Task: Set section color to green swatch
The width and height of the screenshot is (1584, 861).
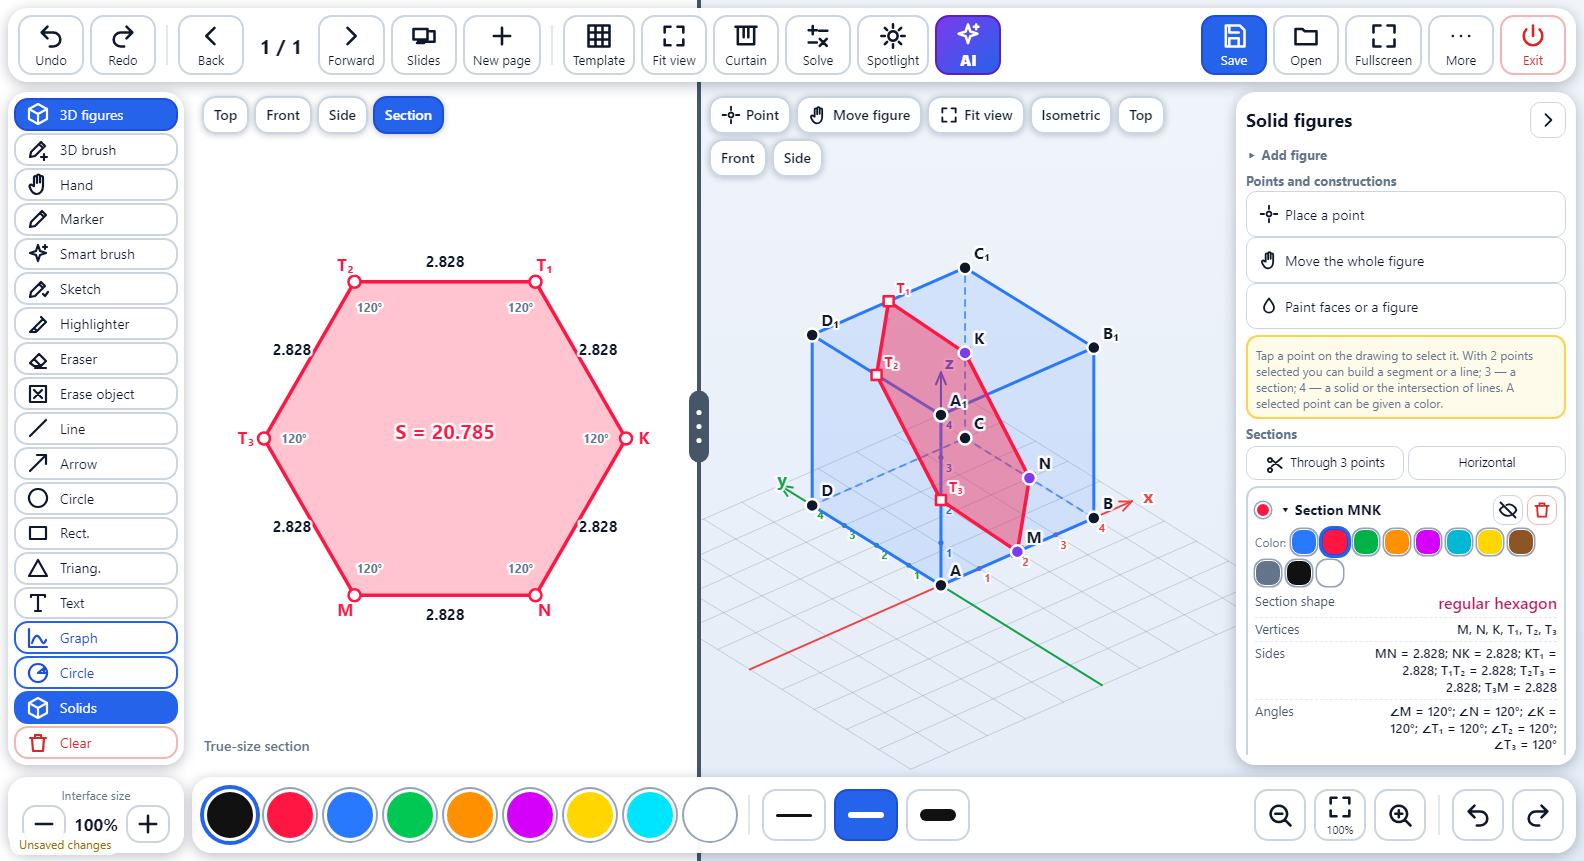Action: click(1366, 542)
